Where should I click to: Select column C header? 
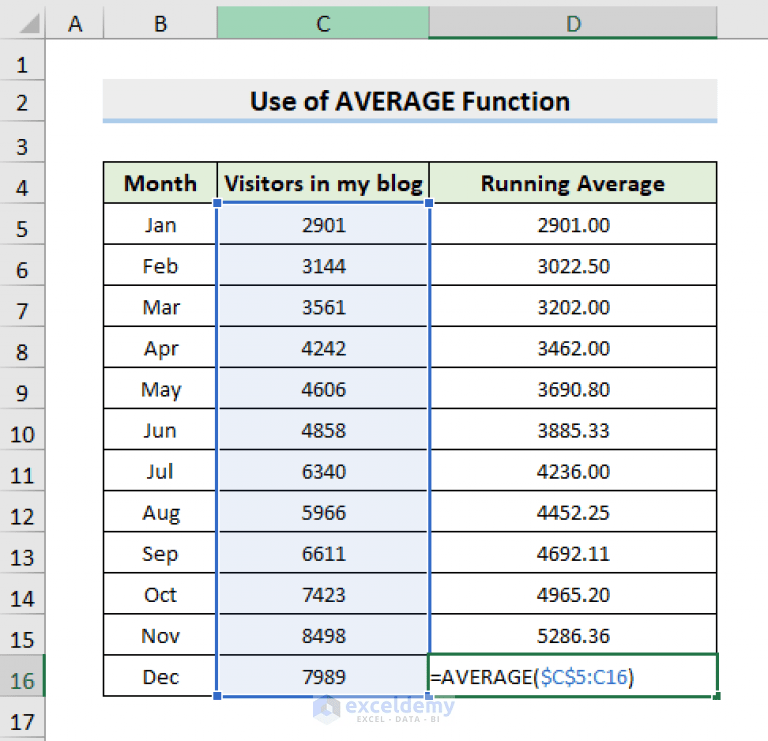point(323,23)
